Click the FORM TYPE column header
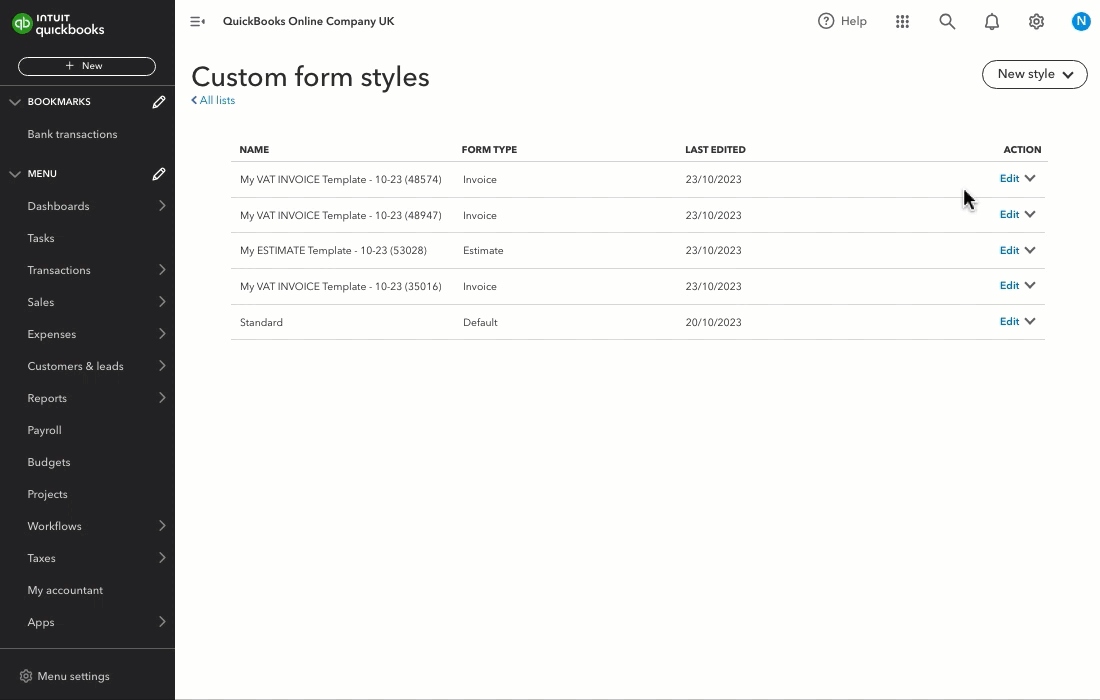The height and width of the screenshot is (700, 1100). [489, 149]
